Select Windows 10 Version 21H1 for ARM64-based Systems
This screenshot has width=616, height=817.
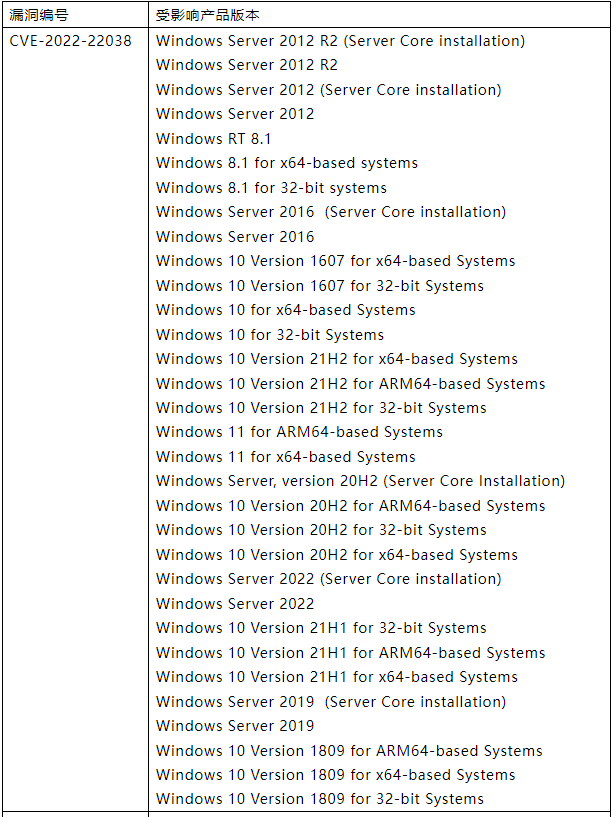351,652
